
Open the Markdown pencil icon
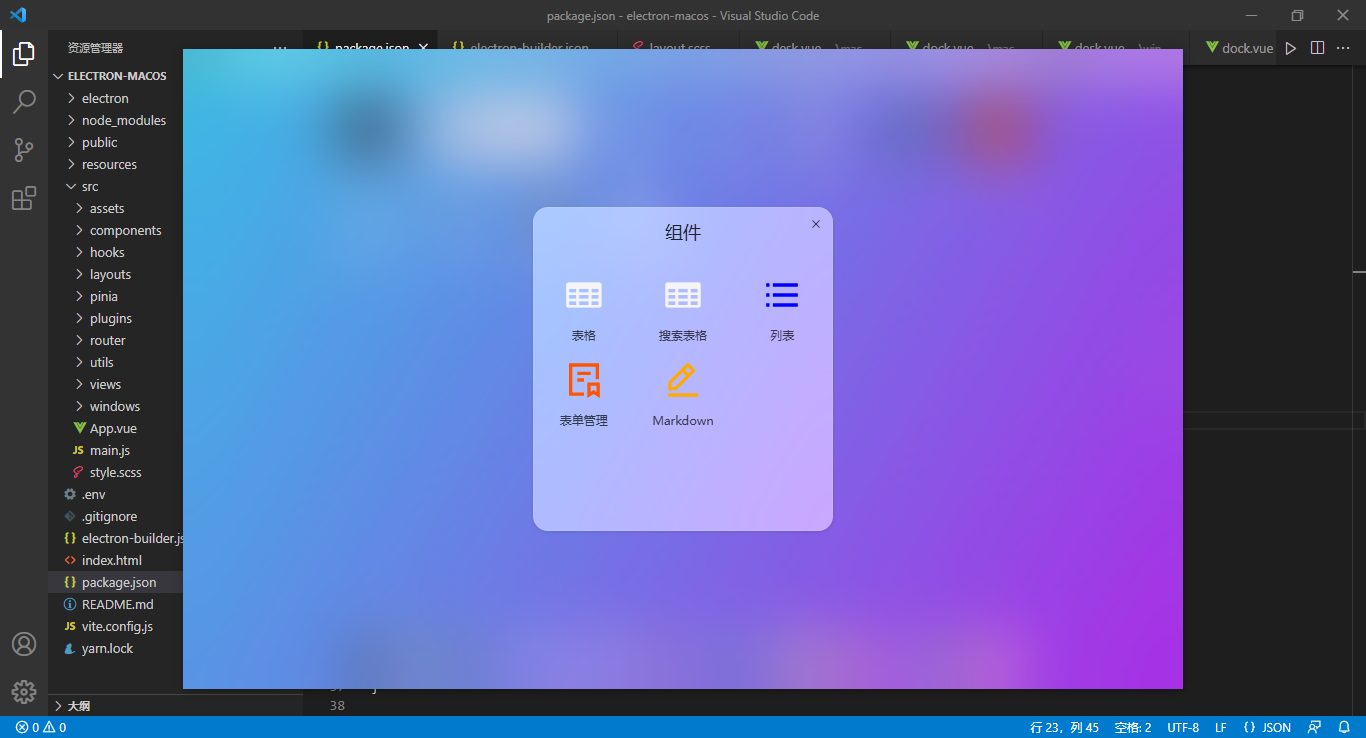tap(683, 380)
